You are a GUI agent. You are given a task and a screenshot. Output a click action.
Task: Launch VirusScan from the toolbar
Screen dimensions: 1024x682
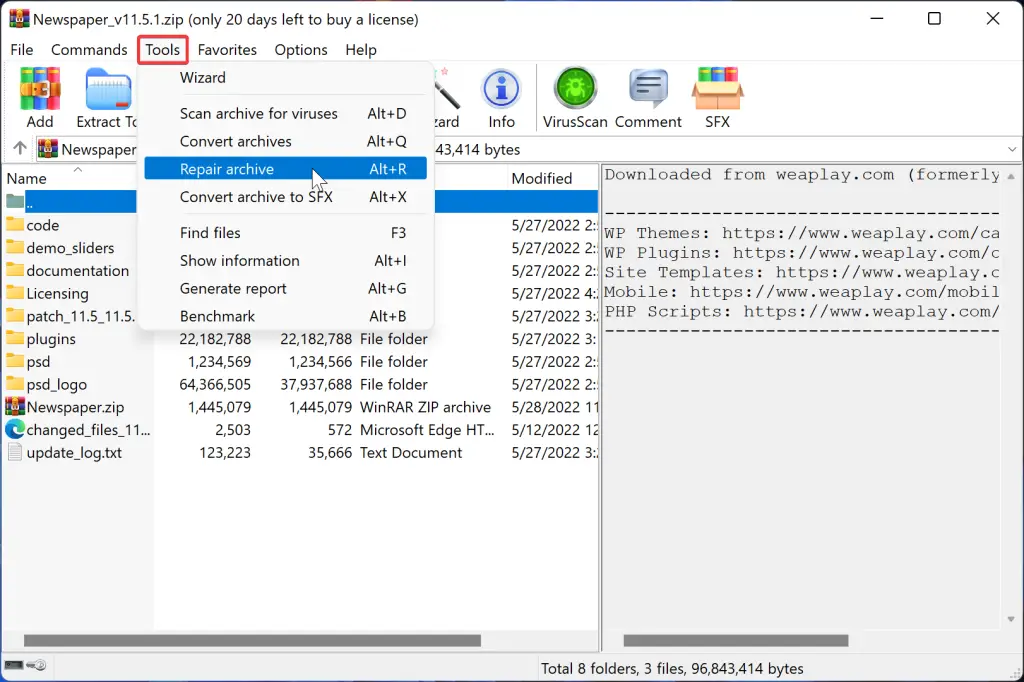pos(573,95)
